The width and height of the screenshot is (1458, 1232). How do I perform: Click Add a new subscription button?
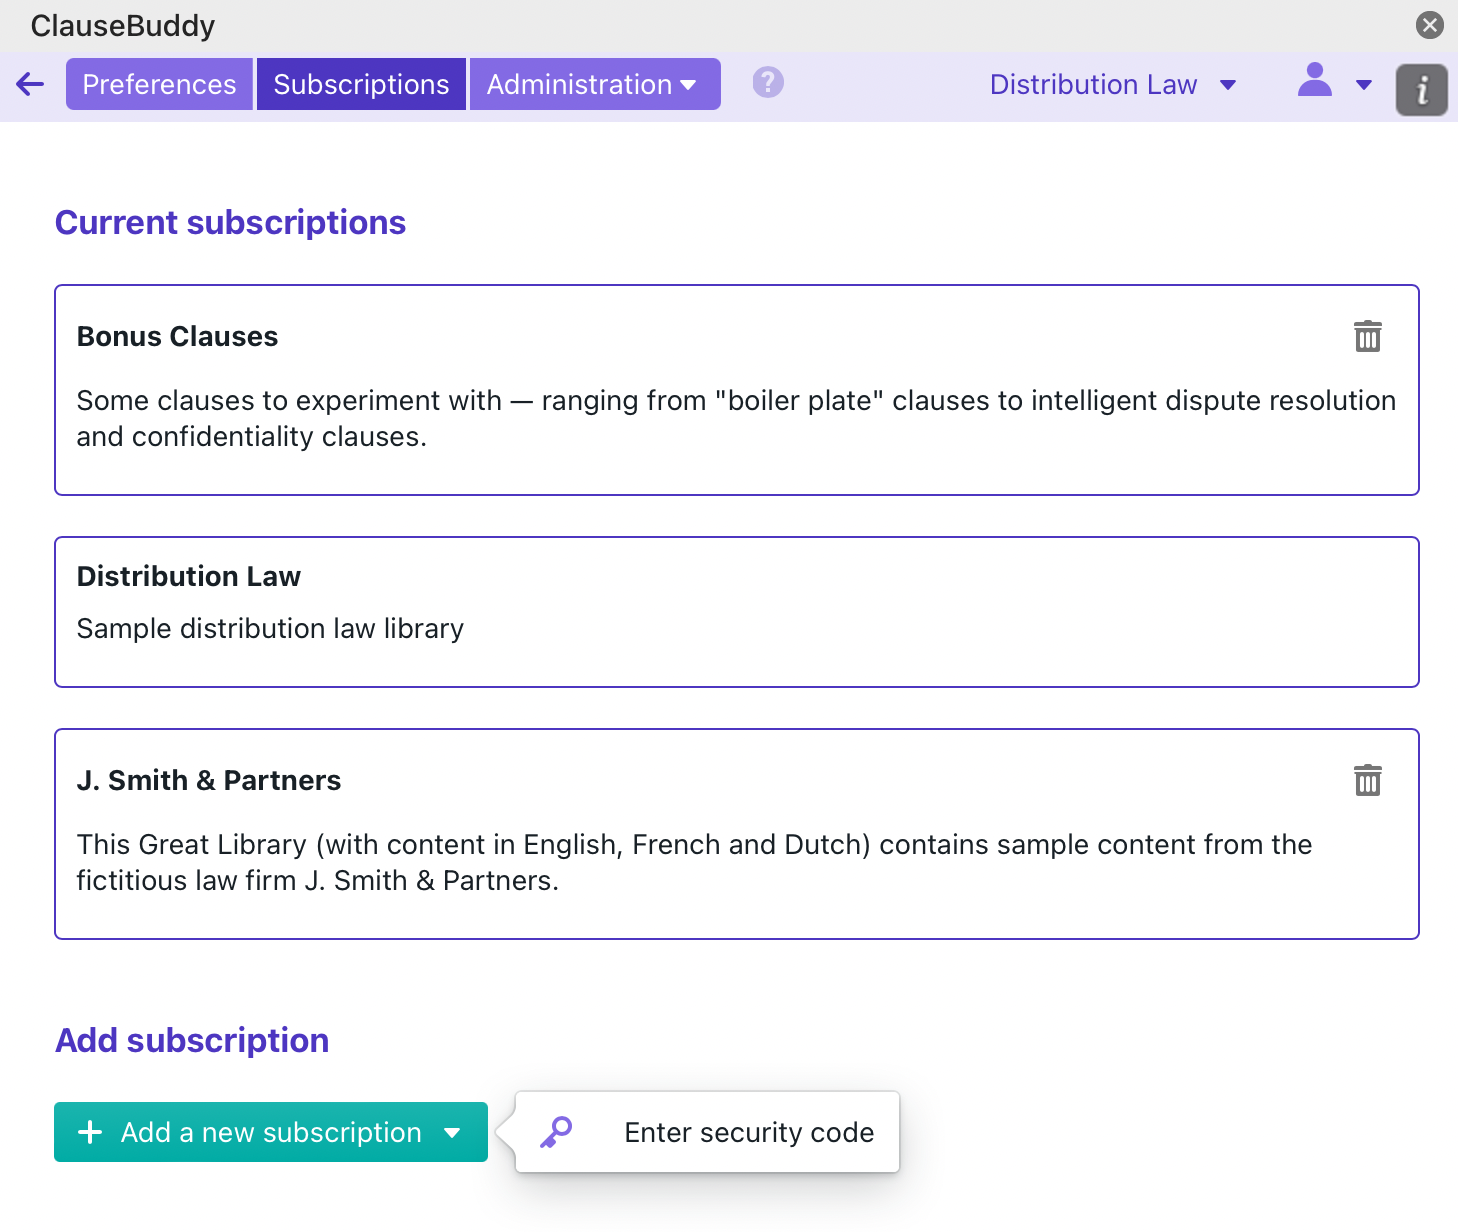pyautogui.click(x=271, y=1132)
